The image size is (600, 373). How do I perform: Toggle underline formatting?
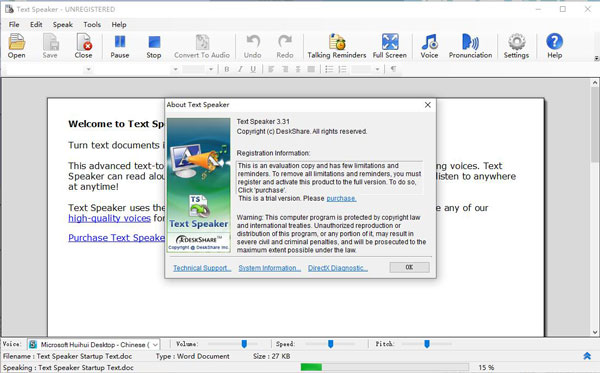[253, 69]
